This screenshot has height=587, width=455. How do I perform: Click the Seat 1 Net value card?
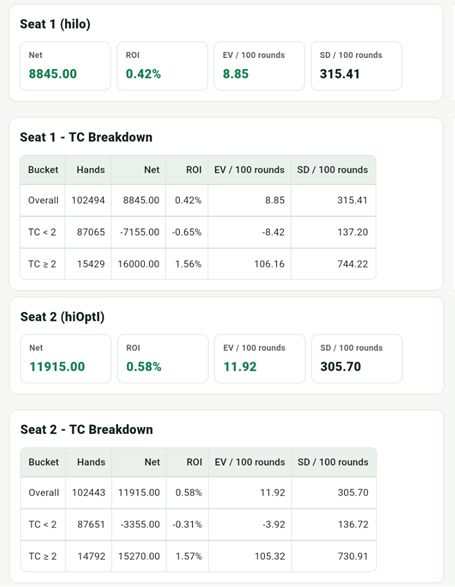coord(65,66)
